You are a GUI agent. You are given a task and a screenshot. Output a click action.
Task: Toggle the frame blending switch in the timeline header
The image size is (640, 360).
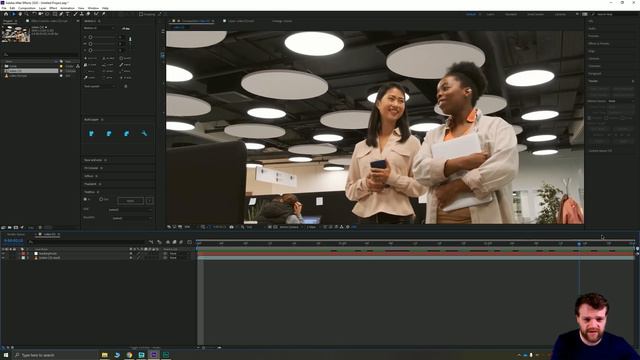pyautogui.click(x=174, y=242)
